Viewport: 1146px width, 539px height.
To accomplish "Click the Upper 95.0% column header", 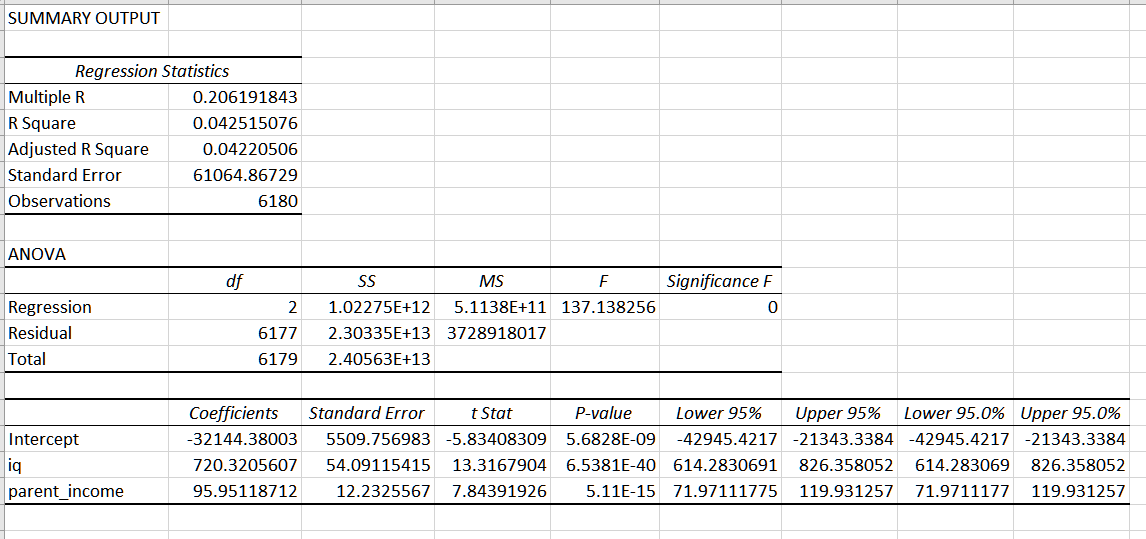I will tap(1071, 413).
